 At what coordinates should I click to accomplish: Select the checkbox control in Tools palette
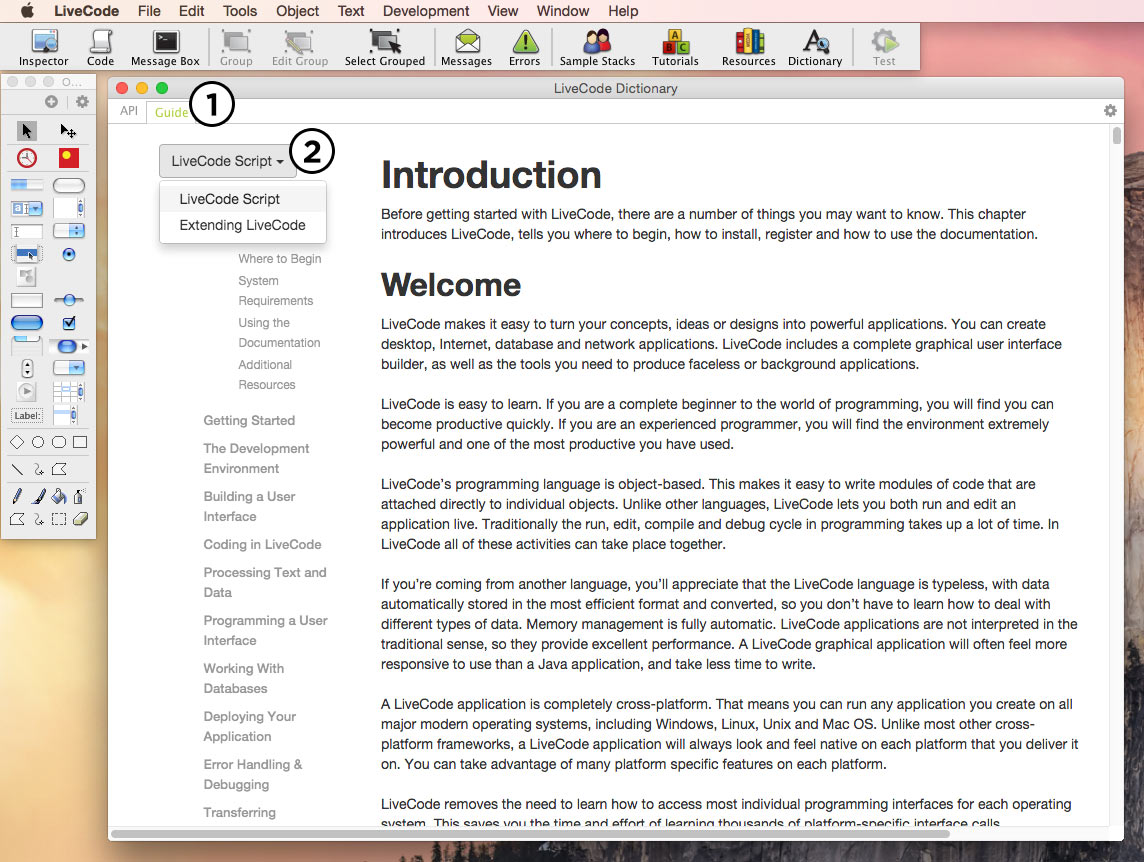[69, 323]
